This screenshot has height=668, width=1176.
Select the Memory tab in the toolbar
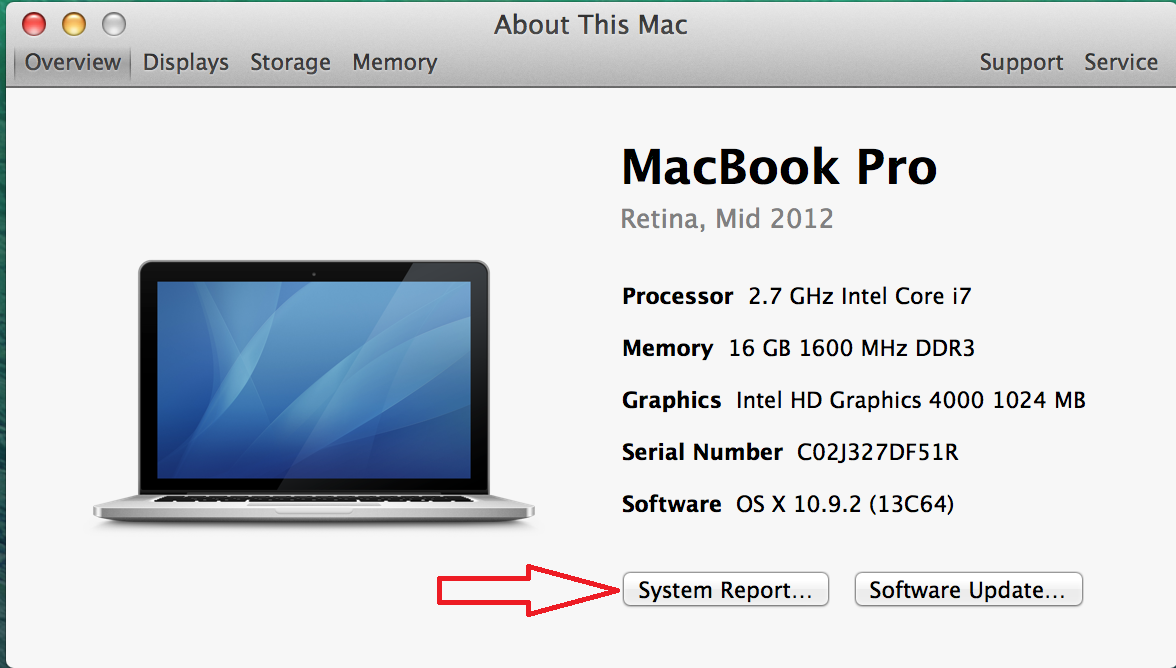click(394, 62)
